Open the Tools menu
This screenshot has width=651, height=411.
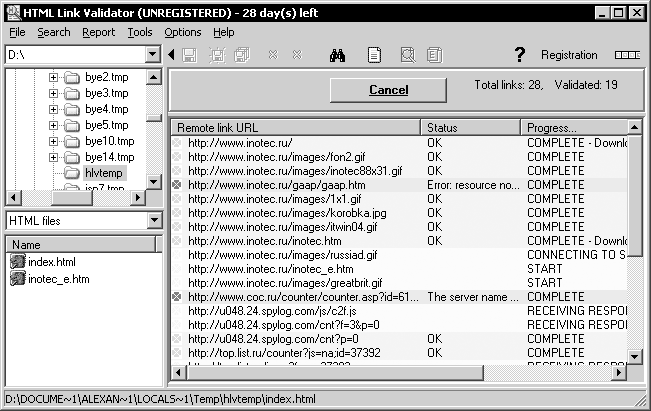(140, 32)
